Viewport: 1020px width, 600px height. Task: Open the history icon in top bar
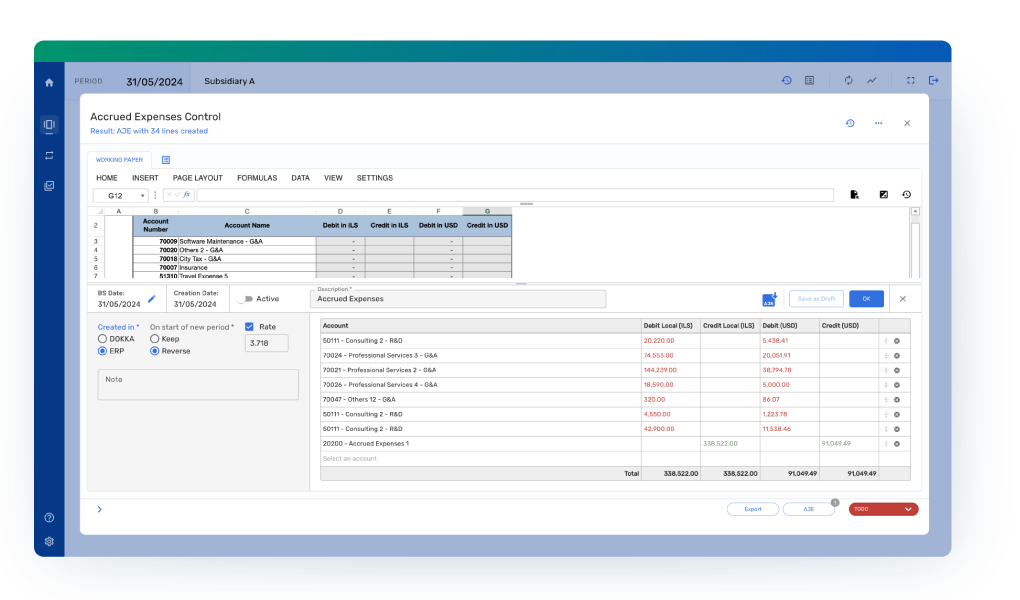(x=786, y=81)
